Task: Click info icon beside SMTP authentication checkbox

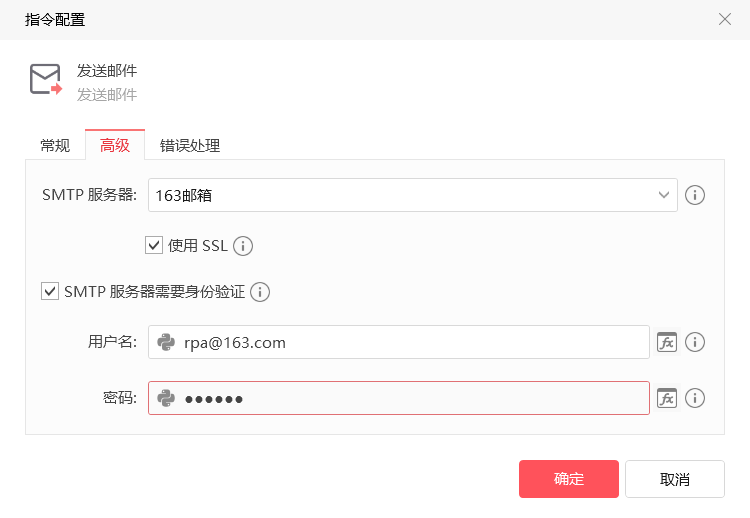Action: pos(260,292)
